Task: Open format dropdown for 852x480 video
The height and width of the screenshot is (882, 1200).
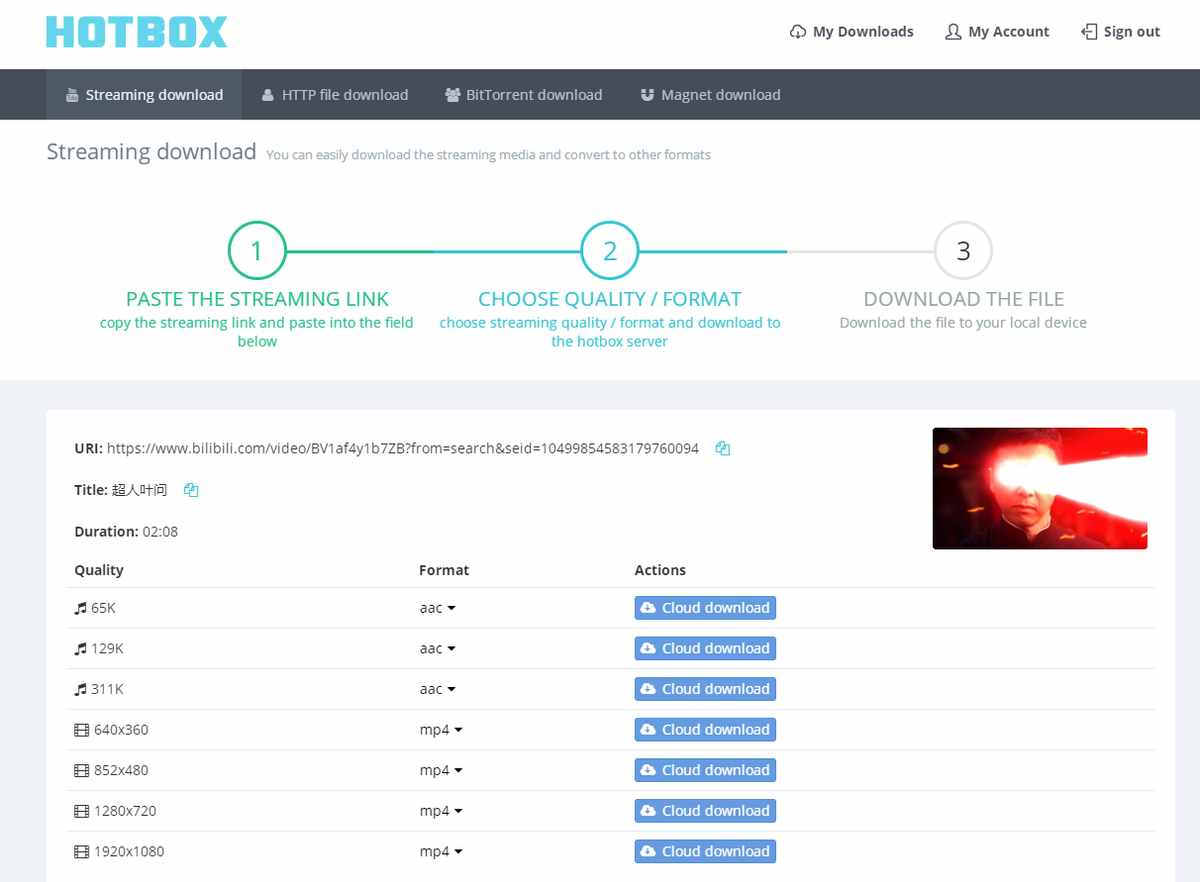Action: pos(441,770)
